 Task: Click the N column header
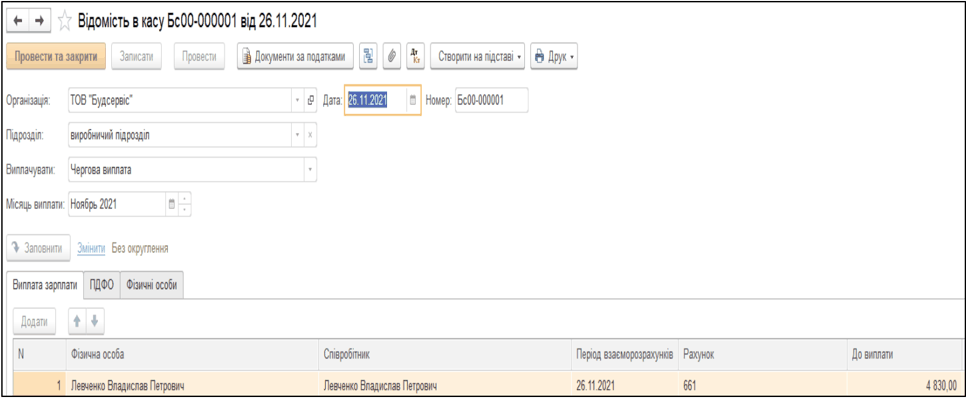pos(38,355)
